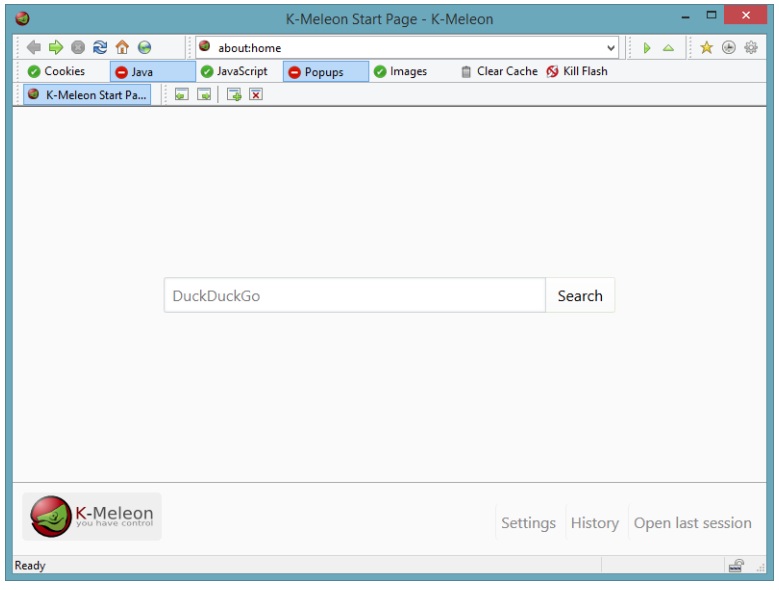The width and height of the screenshot is (779, 590).
Task: Click the Search button
Action: [580, 296]
